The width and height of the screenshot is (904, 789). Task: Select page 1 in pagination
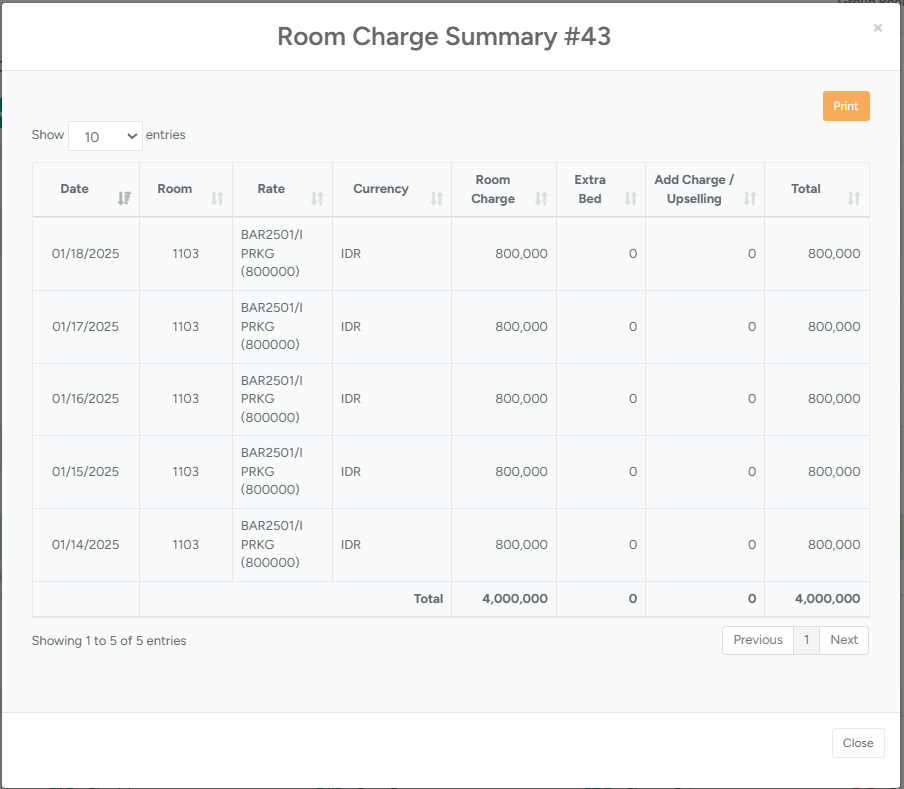(x=806, y=640)
